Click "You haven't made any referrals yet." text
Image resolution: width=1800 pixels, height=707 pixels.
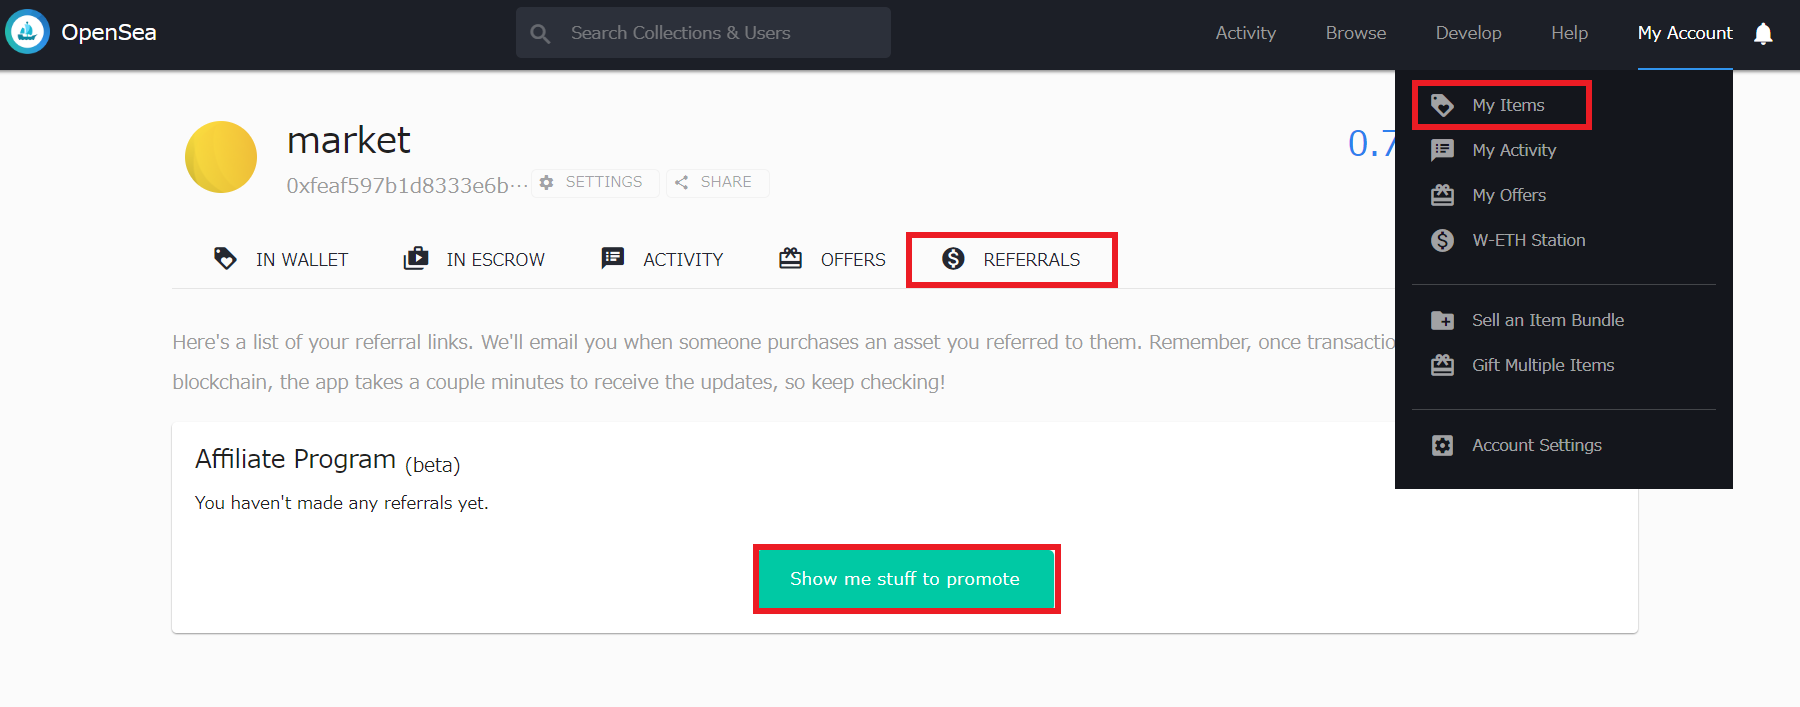pos(342,503)
